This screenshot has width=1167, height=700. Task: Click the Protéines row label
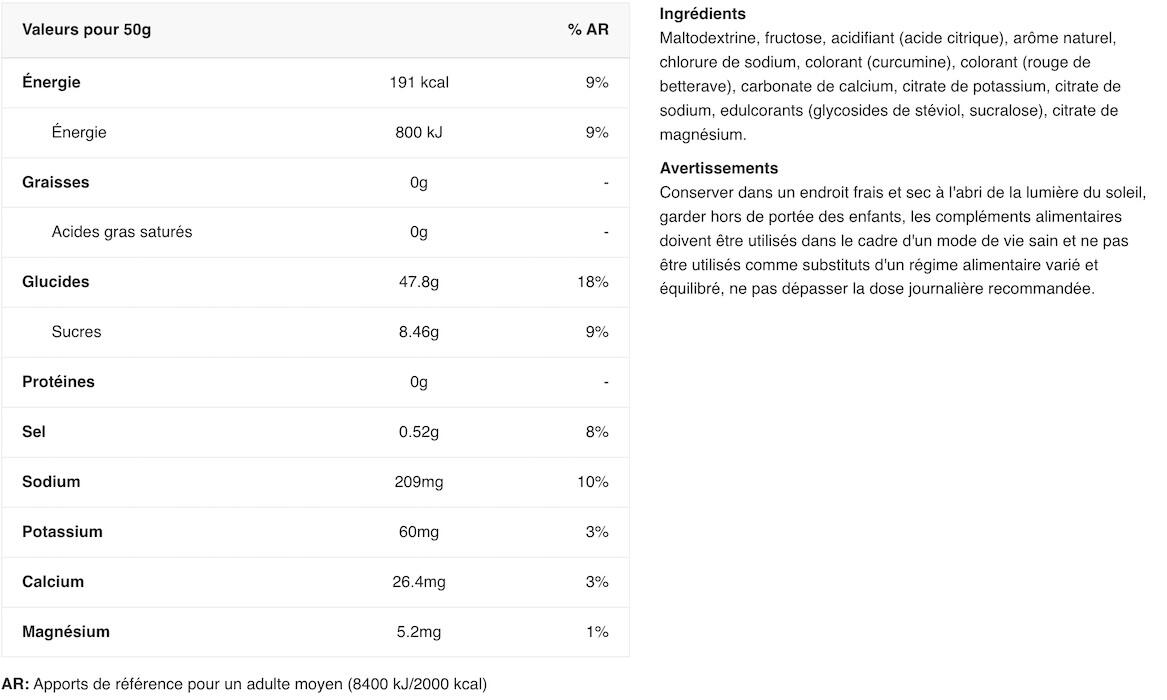tap(59, 382)
